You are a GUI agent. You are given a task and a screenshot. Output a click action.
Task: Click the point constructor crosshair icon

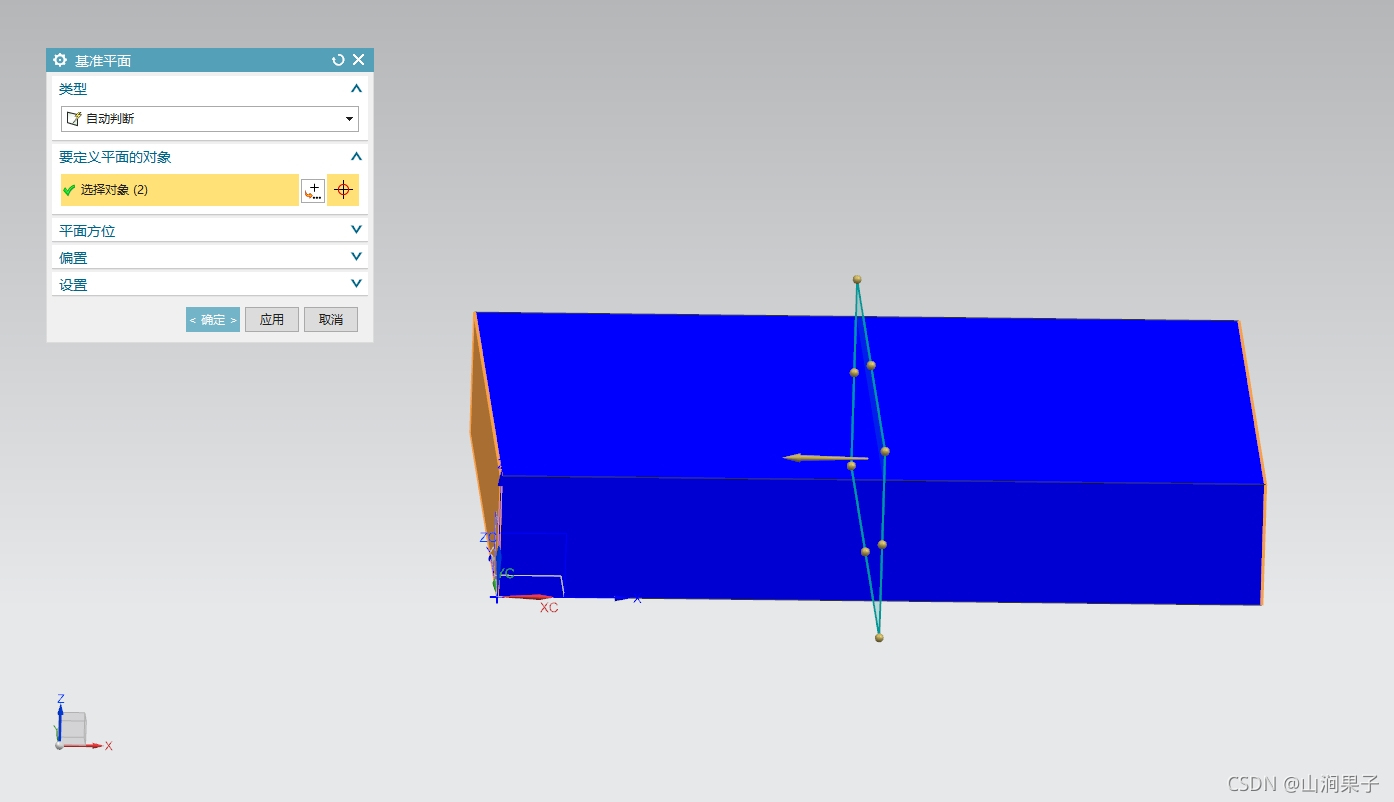click(x=343, y=190)
